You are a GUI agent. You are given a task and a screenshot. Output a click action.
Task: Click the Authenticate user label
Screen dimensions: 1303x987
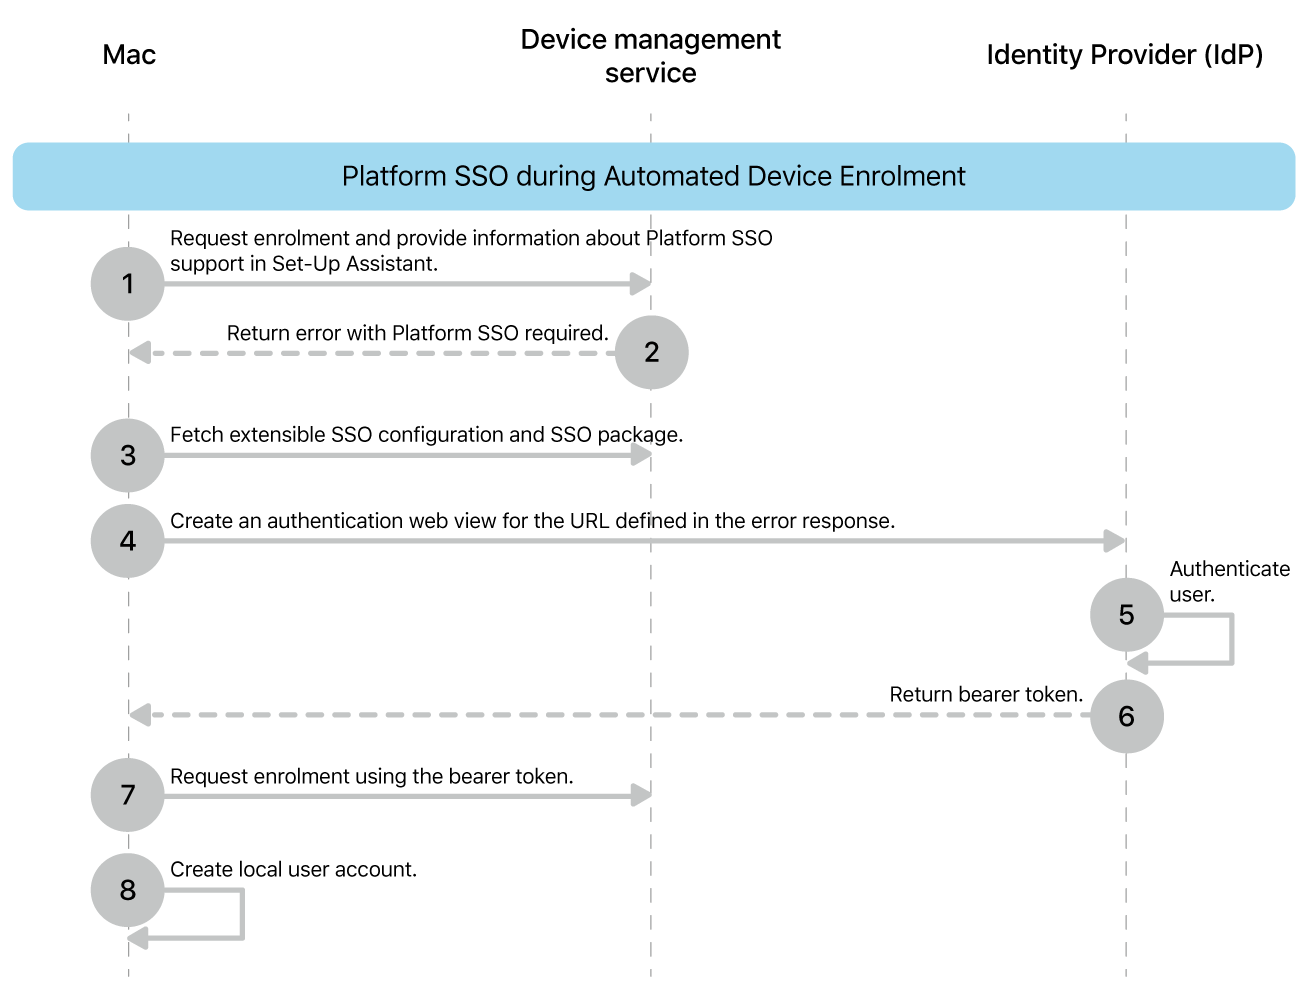coord(1229,581)
